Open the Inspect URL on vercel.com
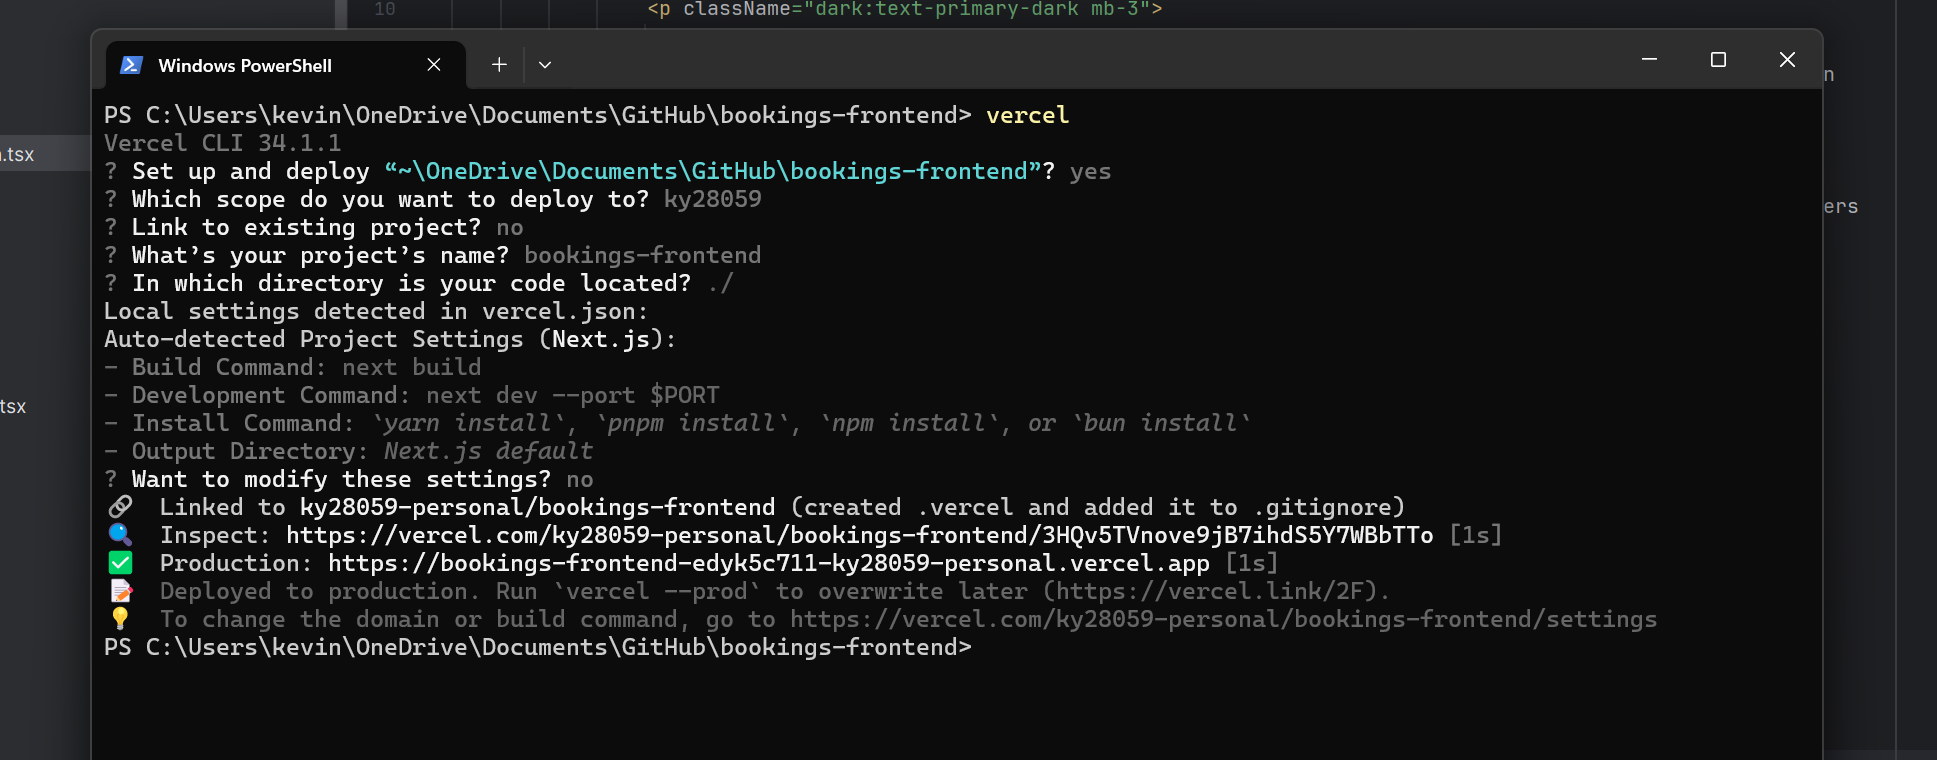The width and height of the screenshot is (1937, 760). (860, 536)
